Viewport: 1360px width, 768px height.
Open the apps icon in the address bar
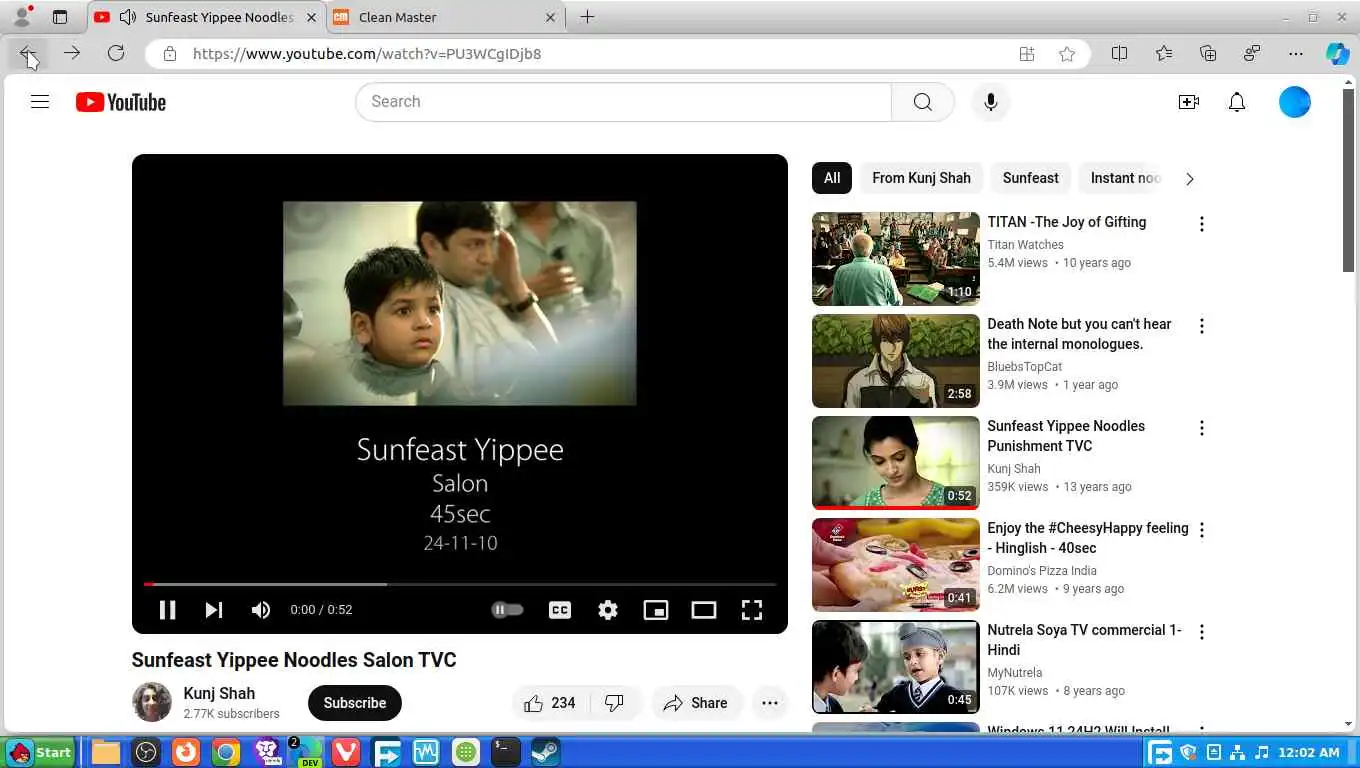[x=1027, y=54]
